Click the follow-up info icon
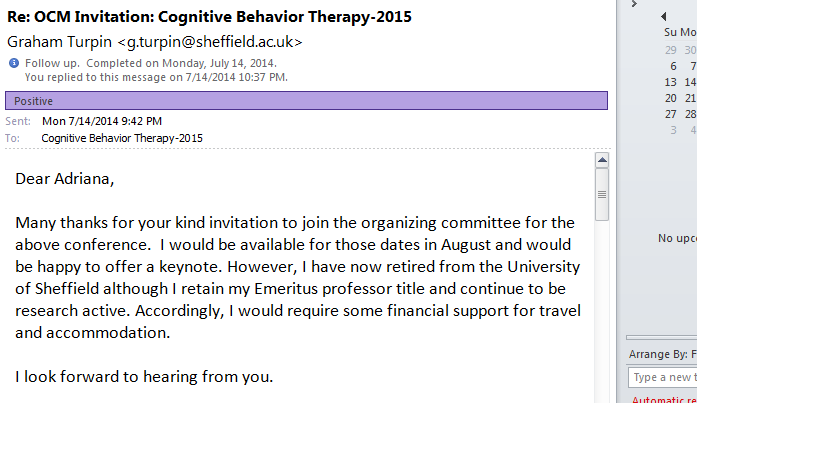819x460 pixels. point(14,63)
